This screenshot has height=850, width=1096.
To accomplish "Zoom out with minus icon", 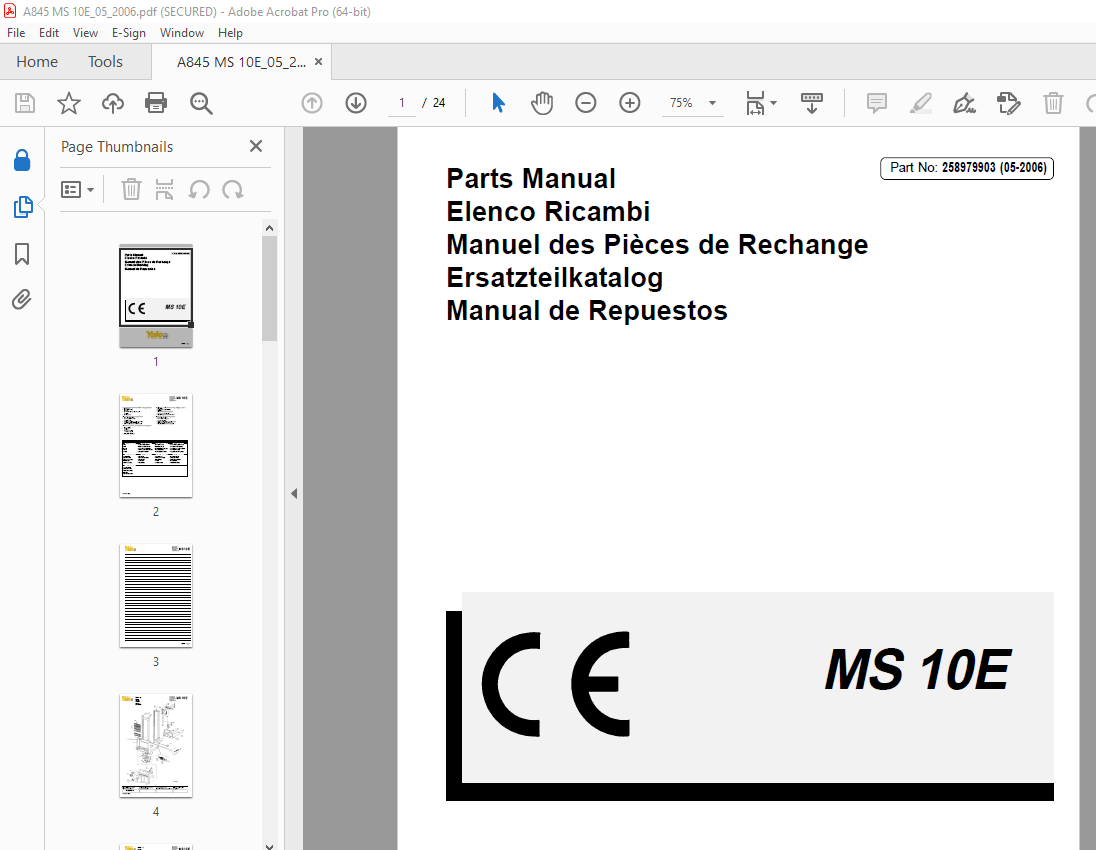I will [586, 103].
